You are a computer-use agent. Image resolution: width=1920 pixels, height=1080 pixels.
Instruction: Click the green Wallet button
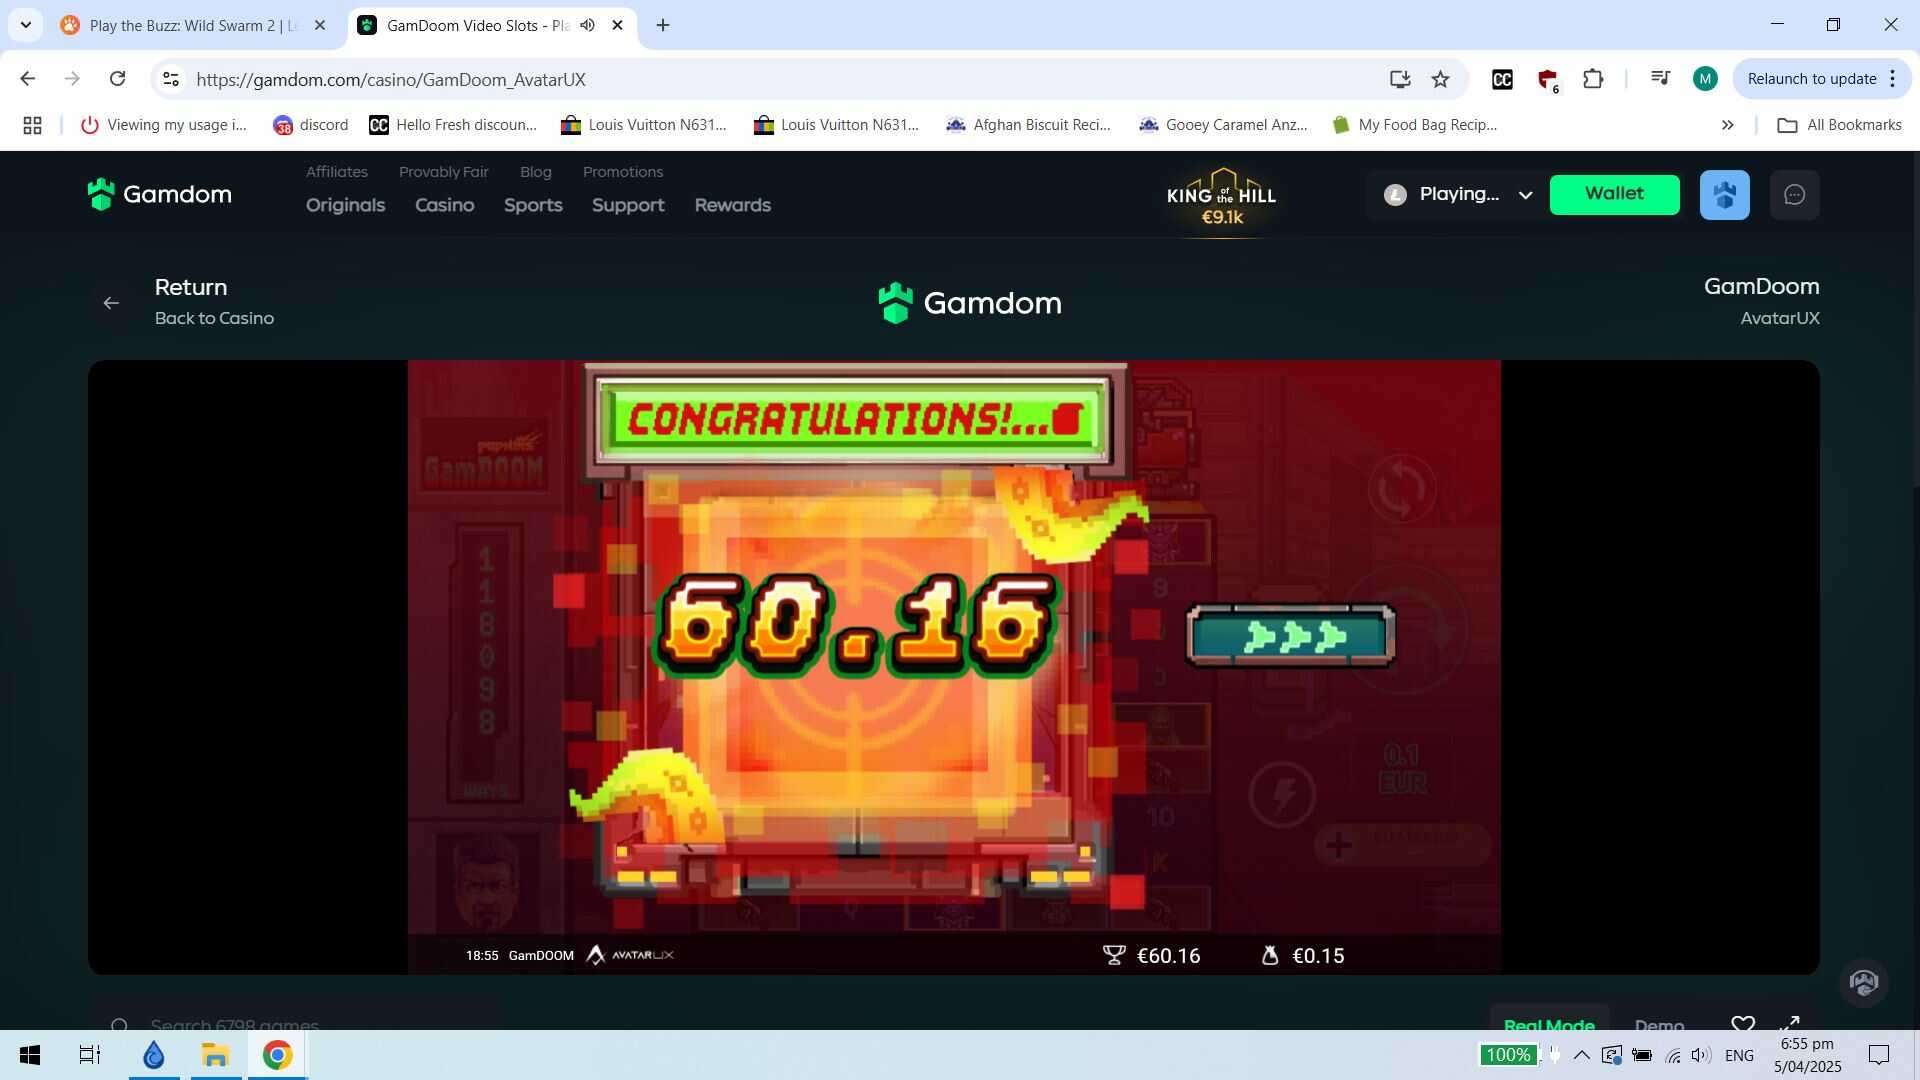1614,194
